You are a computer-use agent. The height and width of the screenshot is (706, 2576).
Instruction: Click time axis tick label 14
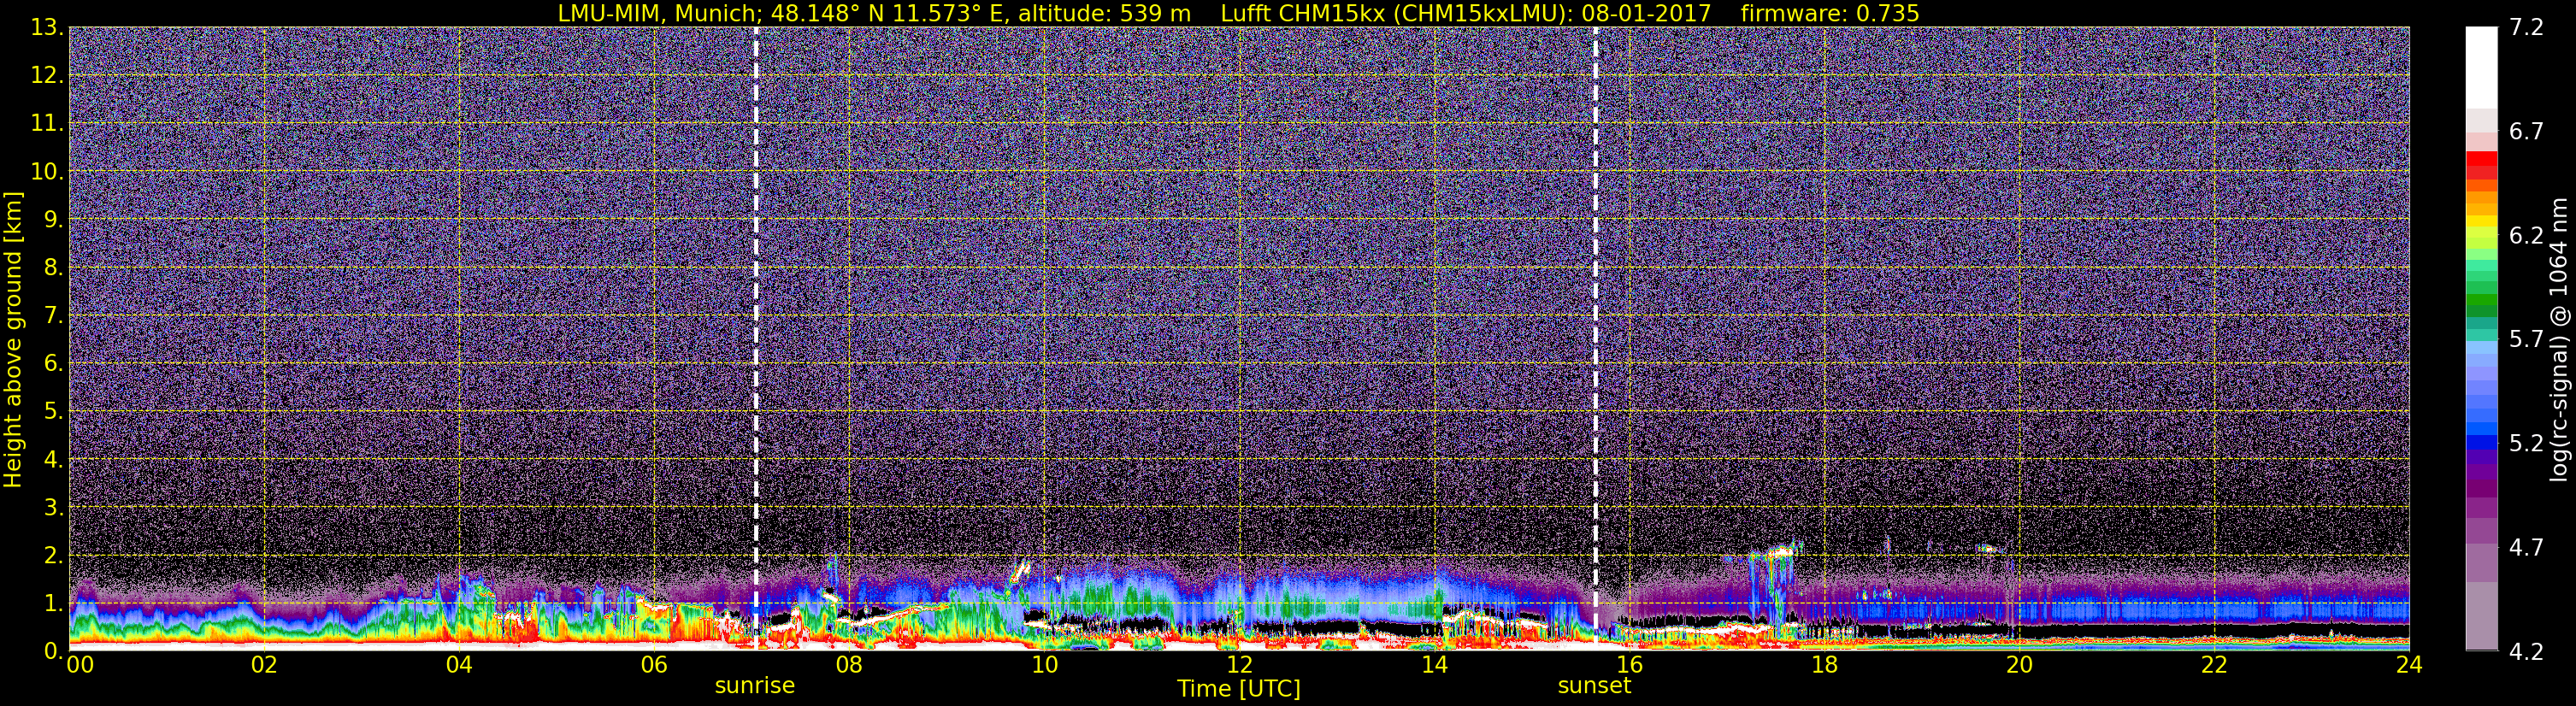[1434, 665]
